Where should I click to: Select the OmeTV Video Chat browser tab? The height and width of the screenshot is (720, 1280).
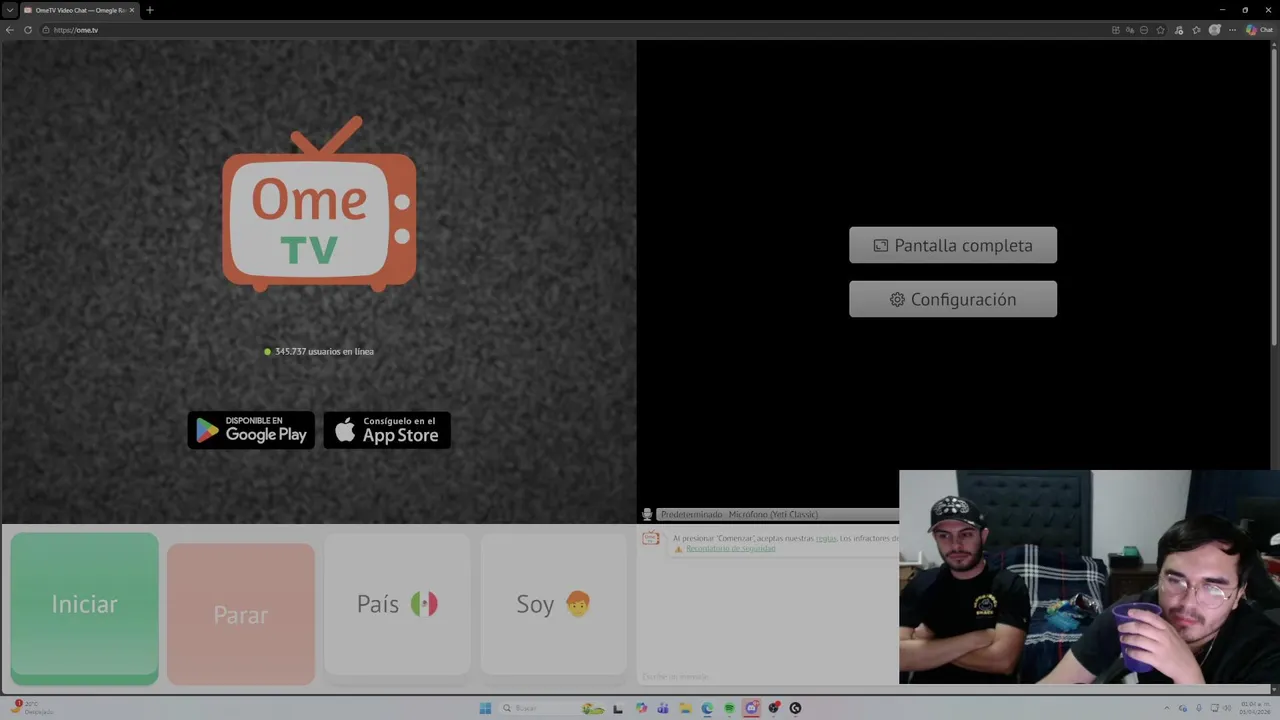coord(78,10)
